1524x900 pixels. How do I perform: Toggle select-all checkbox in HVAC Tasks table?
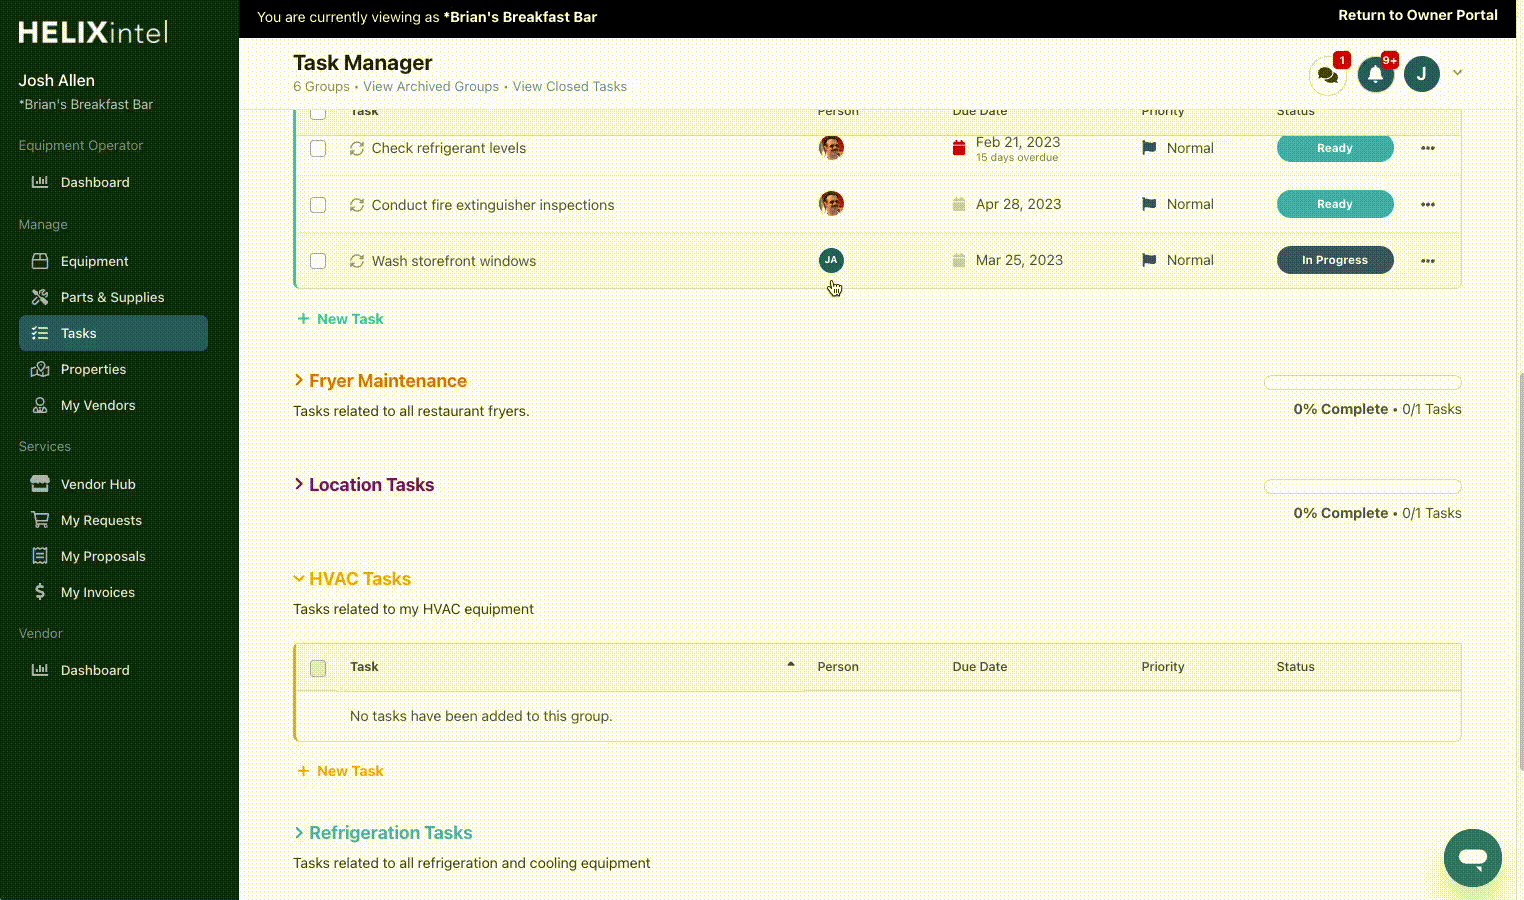point(318,668)
